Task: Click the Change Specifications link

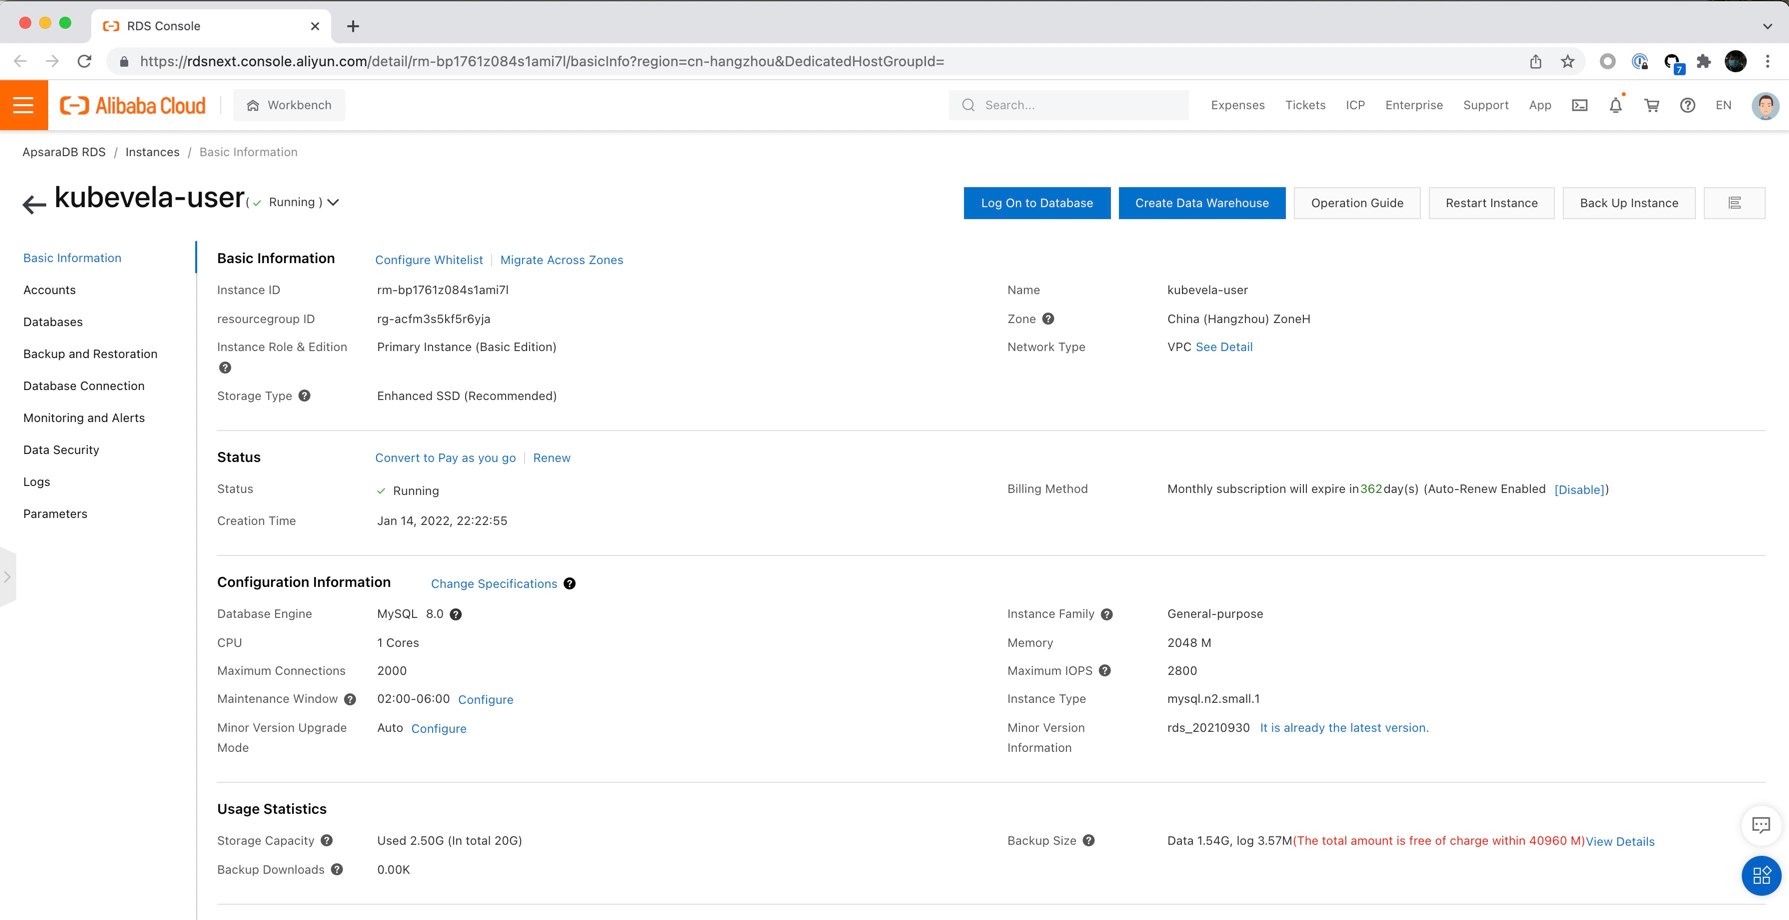Action: 493,584
